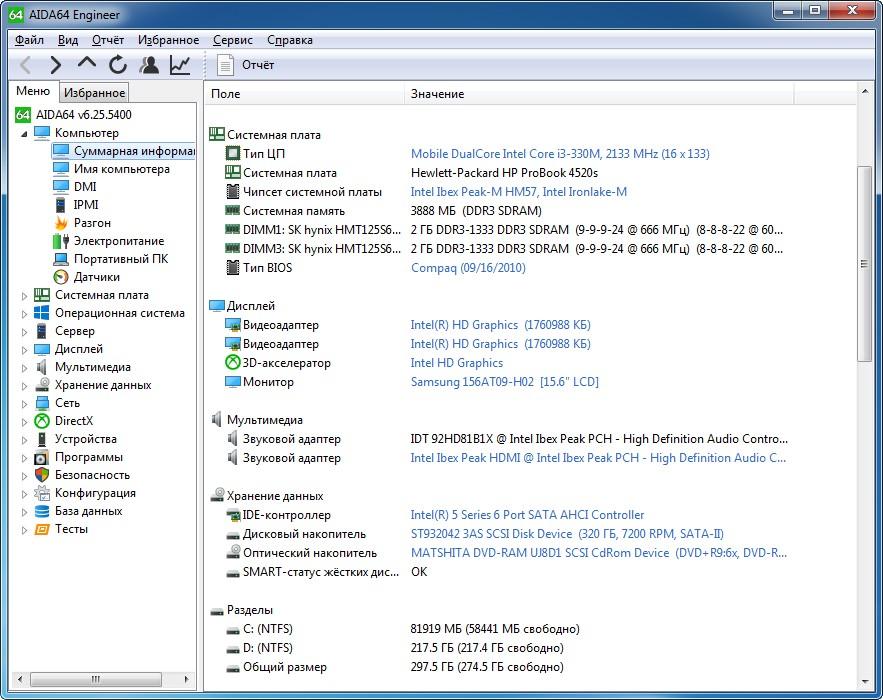
Task: Click the report pane scroll down arrow
Action: [864, 681]
